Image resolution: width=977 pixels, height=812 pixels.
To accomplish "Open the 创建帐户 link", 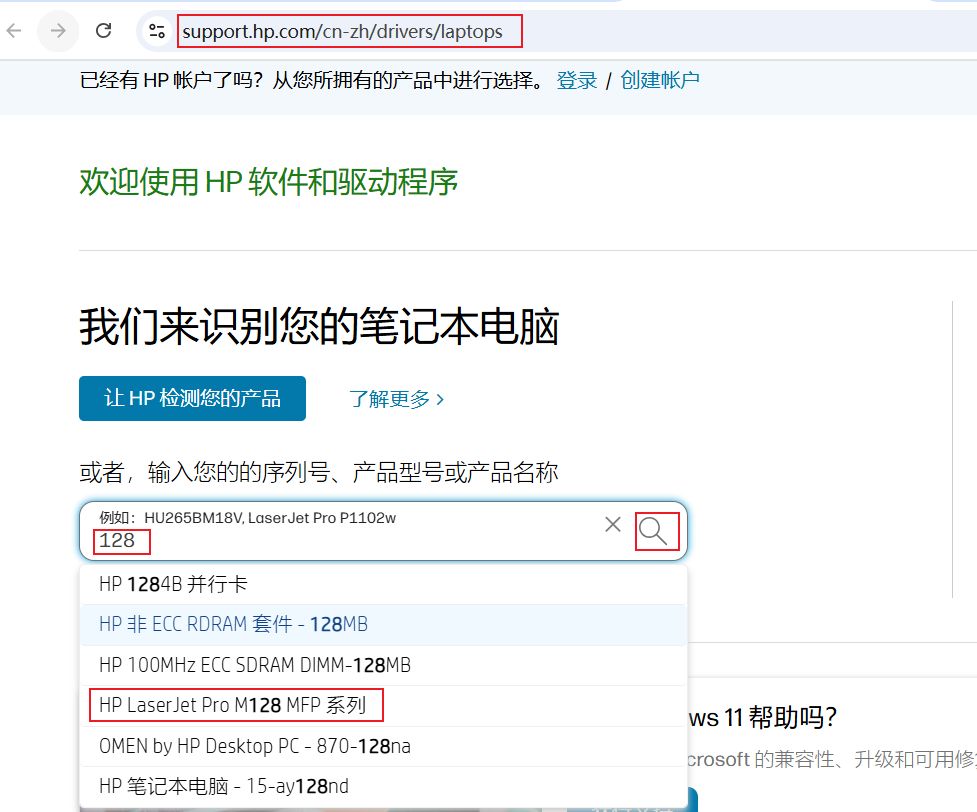I will 660,81.
